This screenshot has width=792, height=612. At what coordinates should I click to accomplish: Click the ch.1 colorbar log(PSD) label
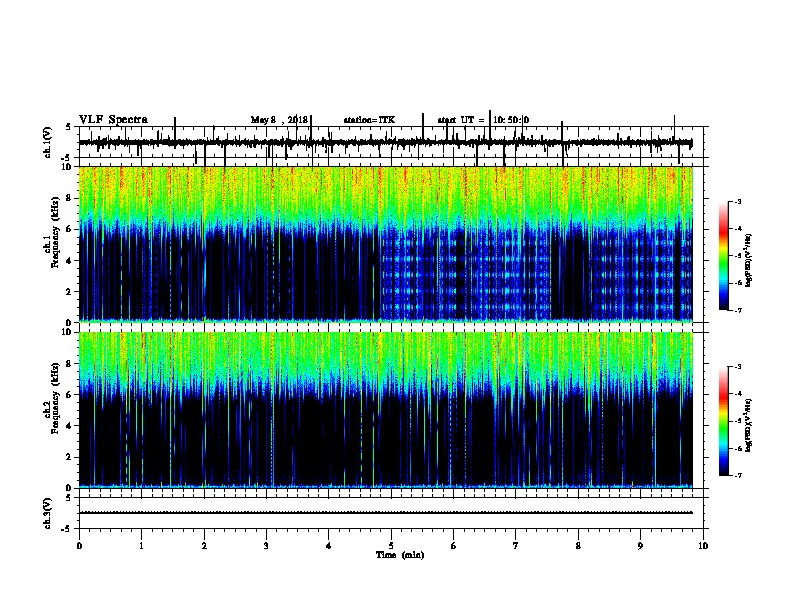(749, 260)
